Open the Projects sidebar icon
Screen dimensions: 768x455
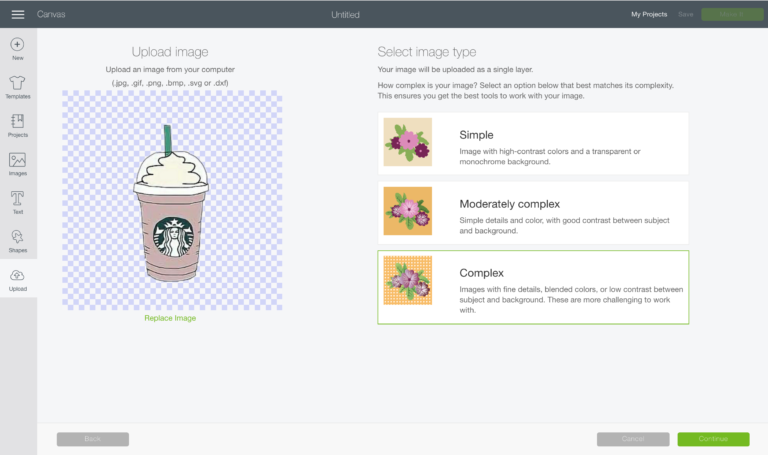(x=18, y=121)
